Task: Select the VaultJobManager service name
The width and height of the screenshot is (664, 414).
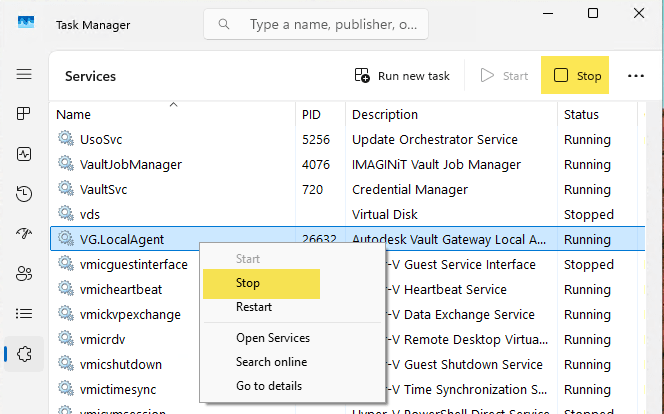Action: tap(130, 165)
